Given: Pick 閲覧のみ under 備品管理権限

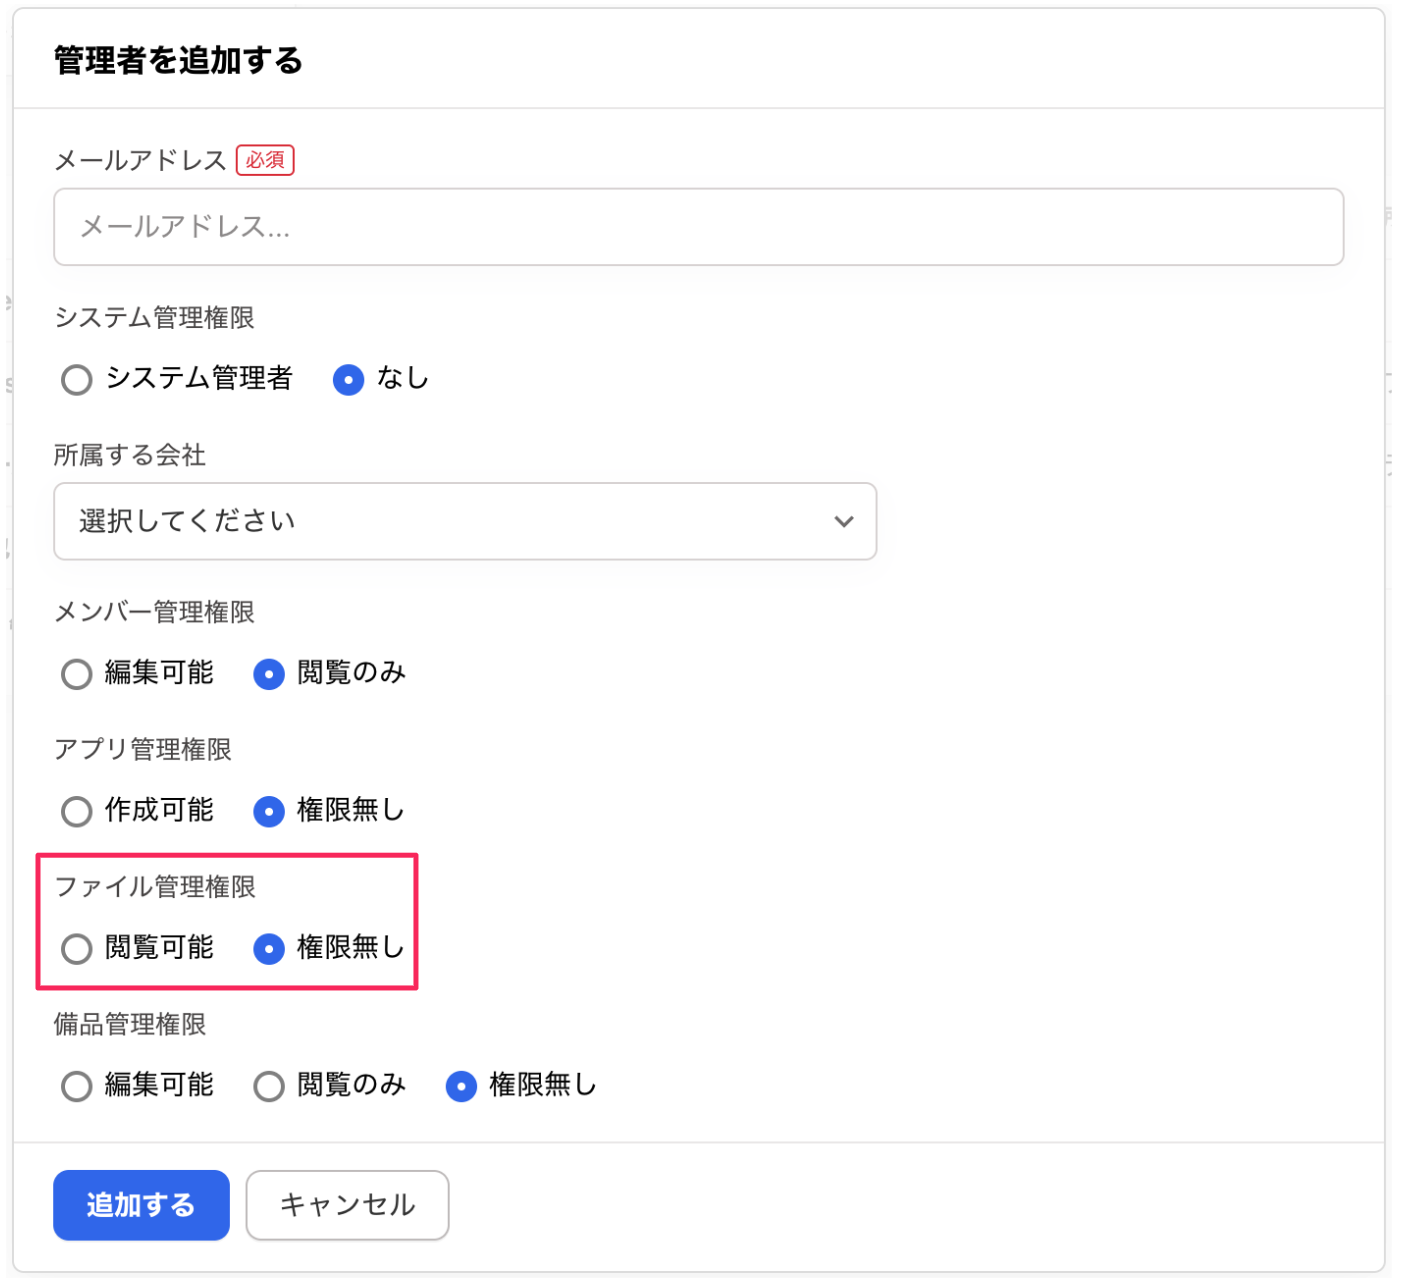Looking at the screenshot, I should (269, 1086).
